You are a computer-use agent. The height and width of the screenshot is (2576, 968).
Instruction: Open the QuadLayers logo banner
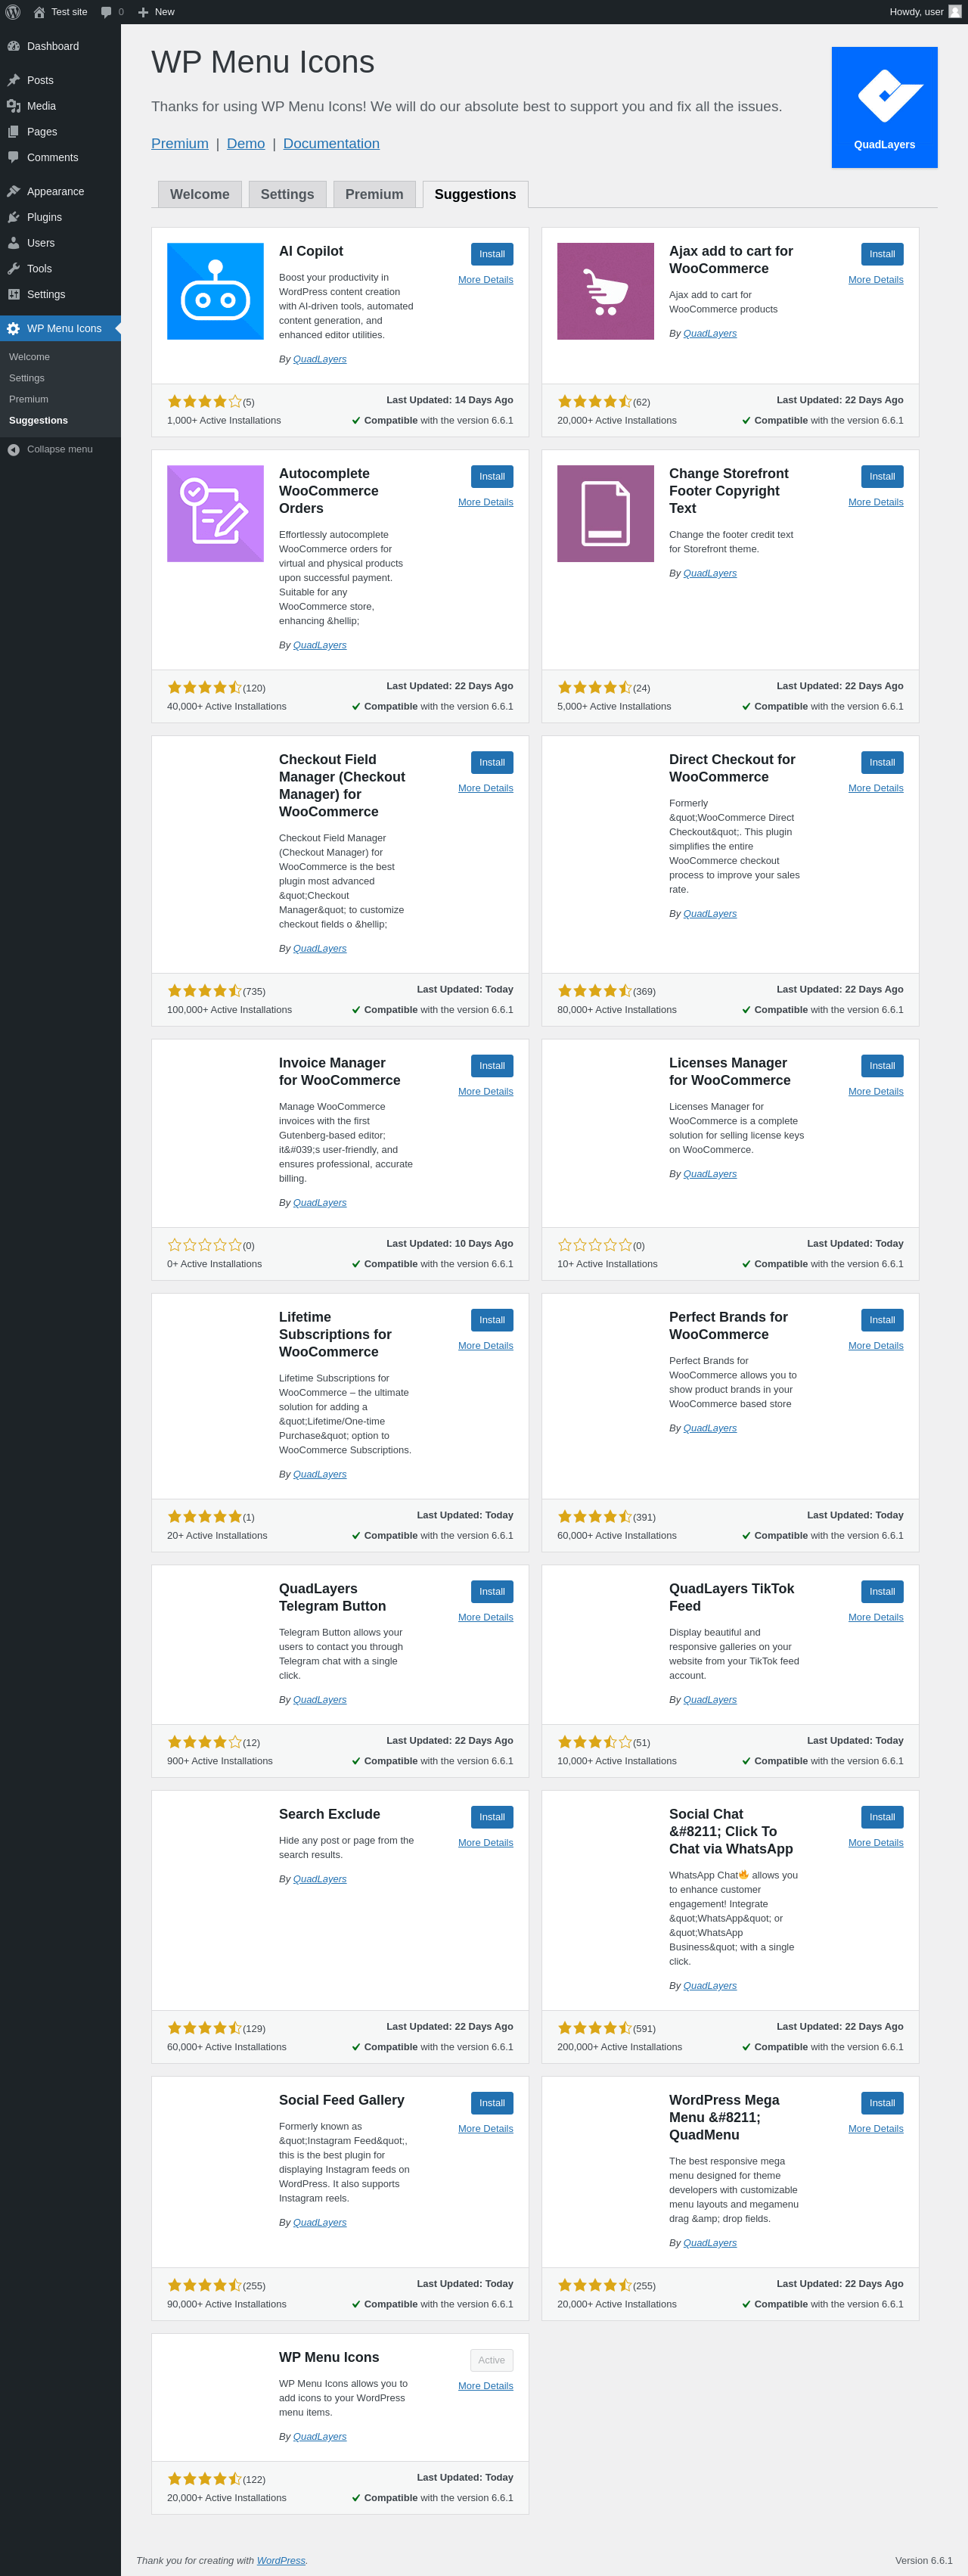pos(884,107)
